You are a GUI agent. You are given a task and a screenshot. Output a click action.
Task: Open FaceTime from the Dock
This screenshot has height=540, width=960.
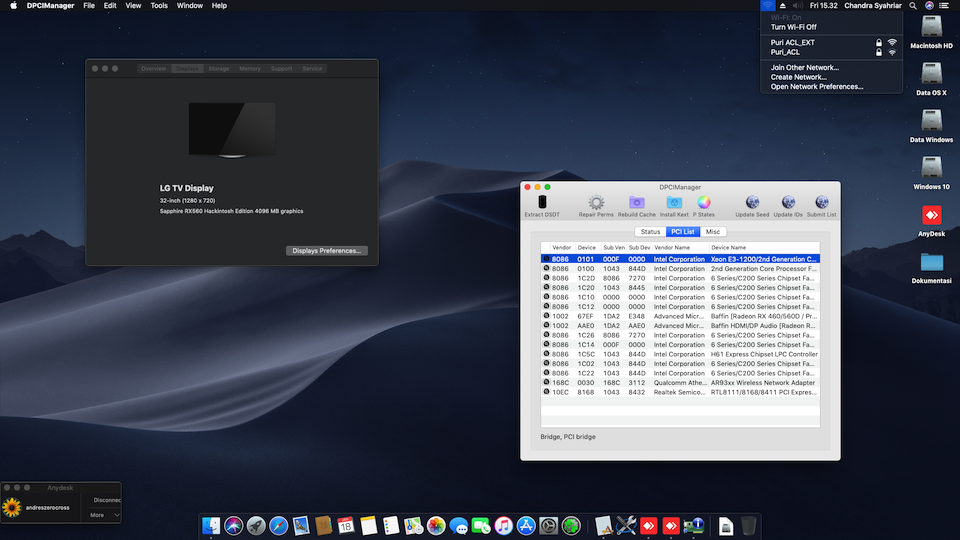pos(481,526)
